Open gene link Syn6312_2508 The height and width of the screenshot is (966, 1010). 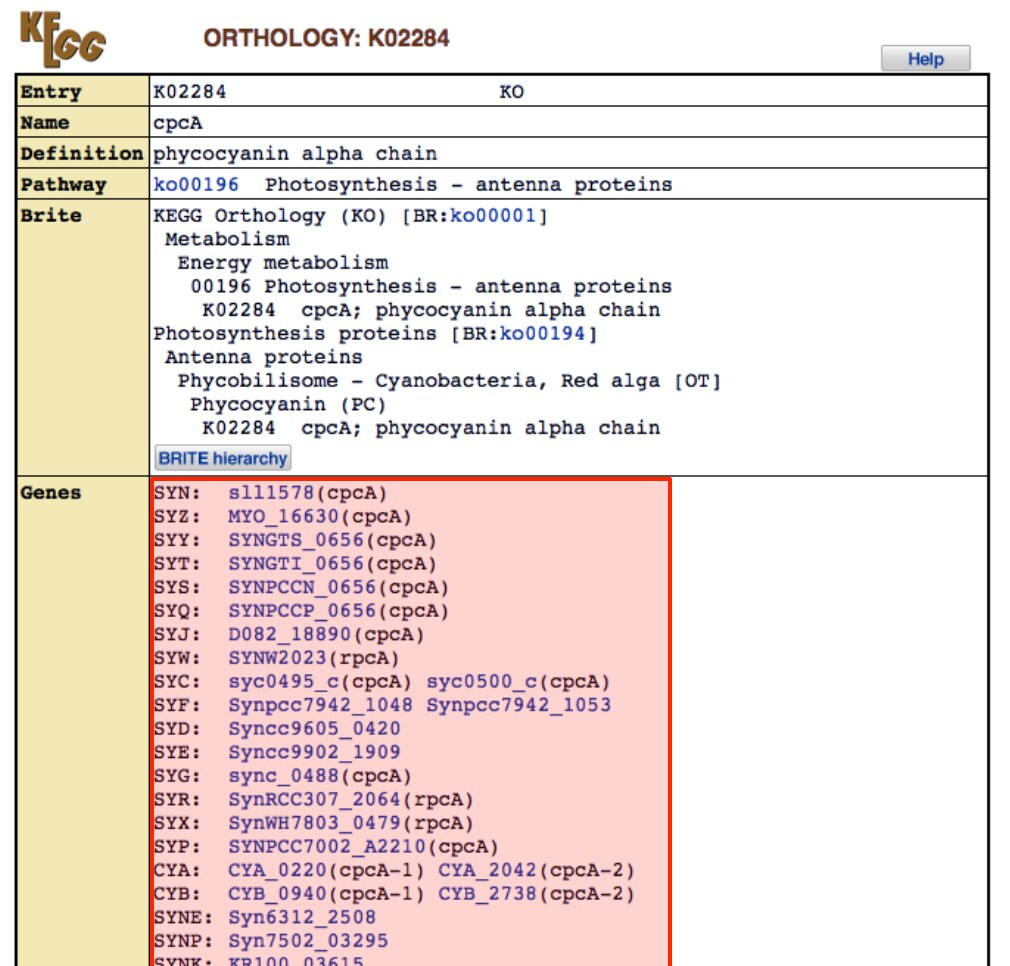(302, 917)
